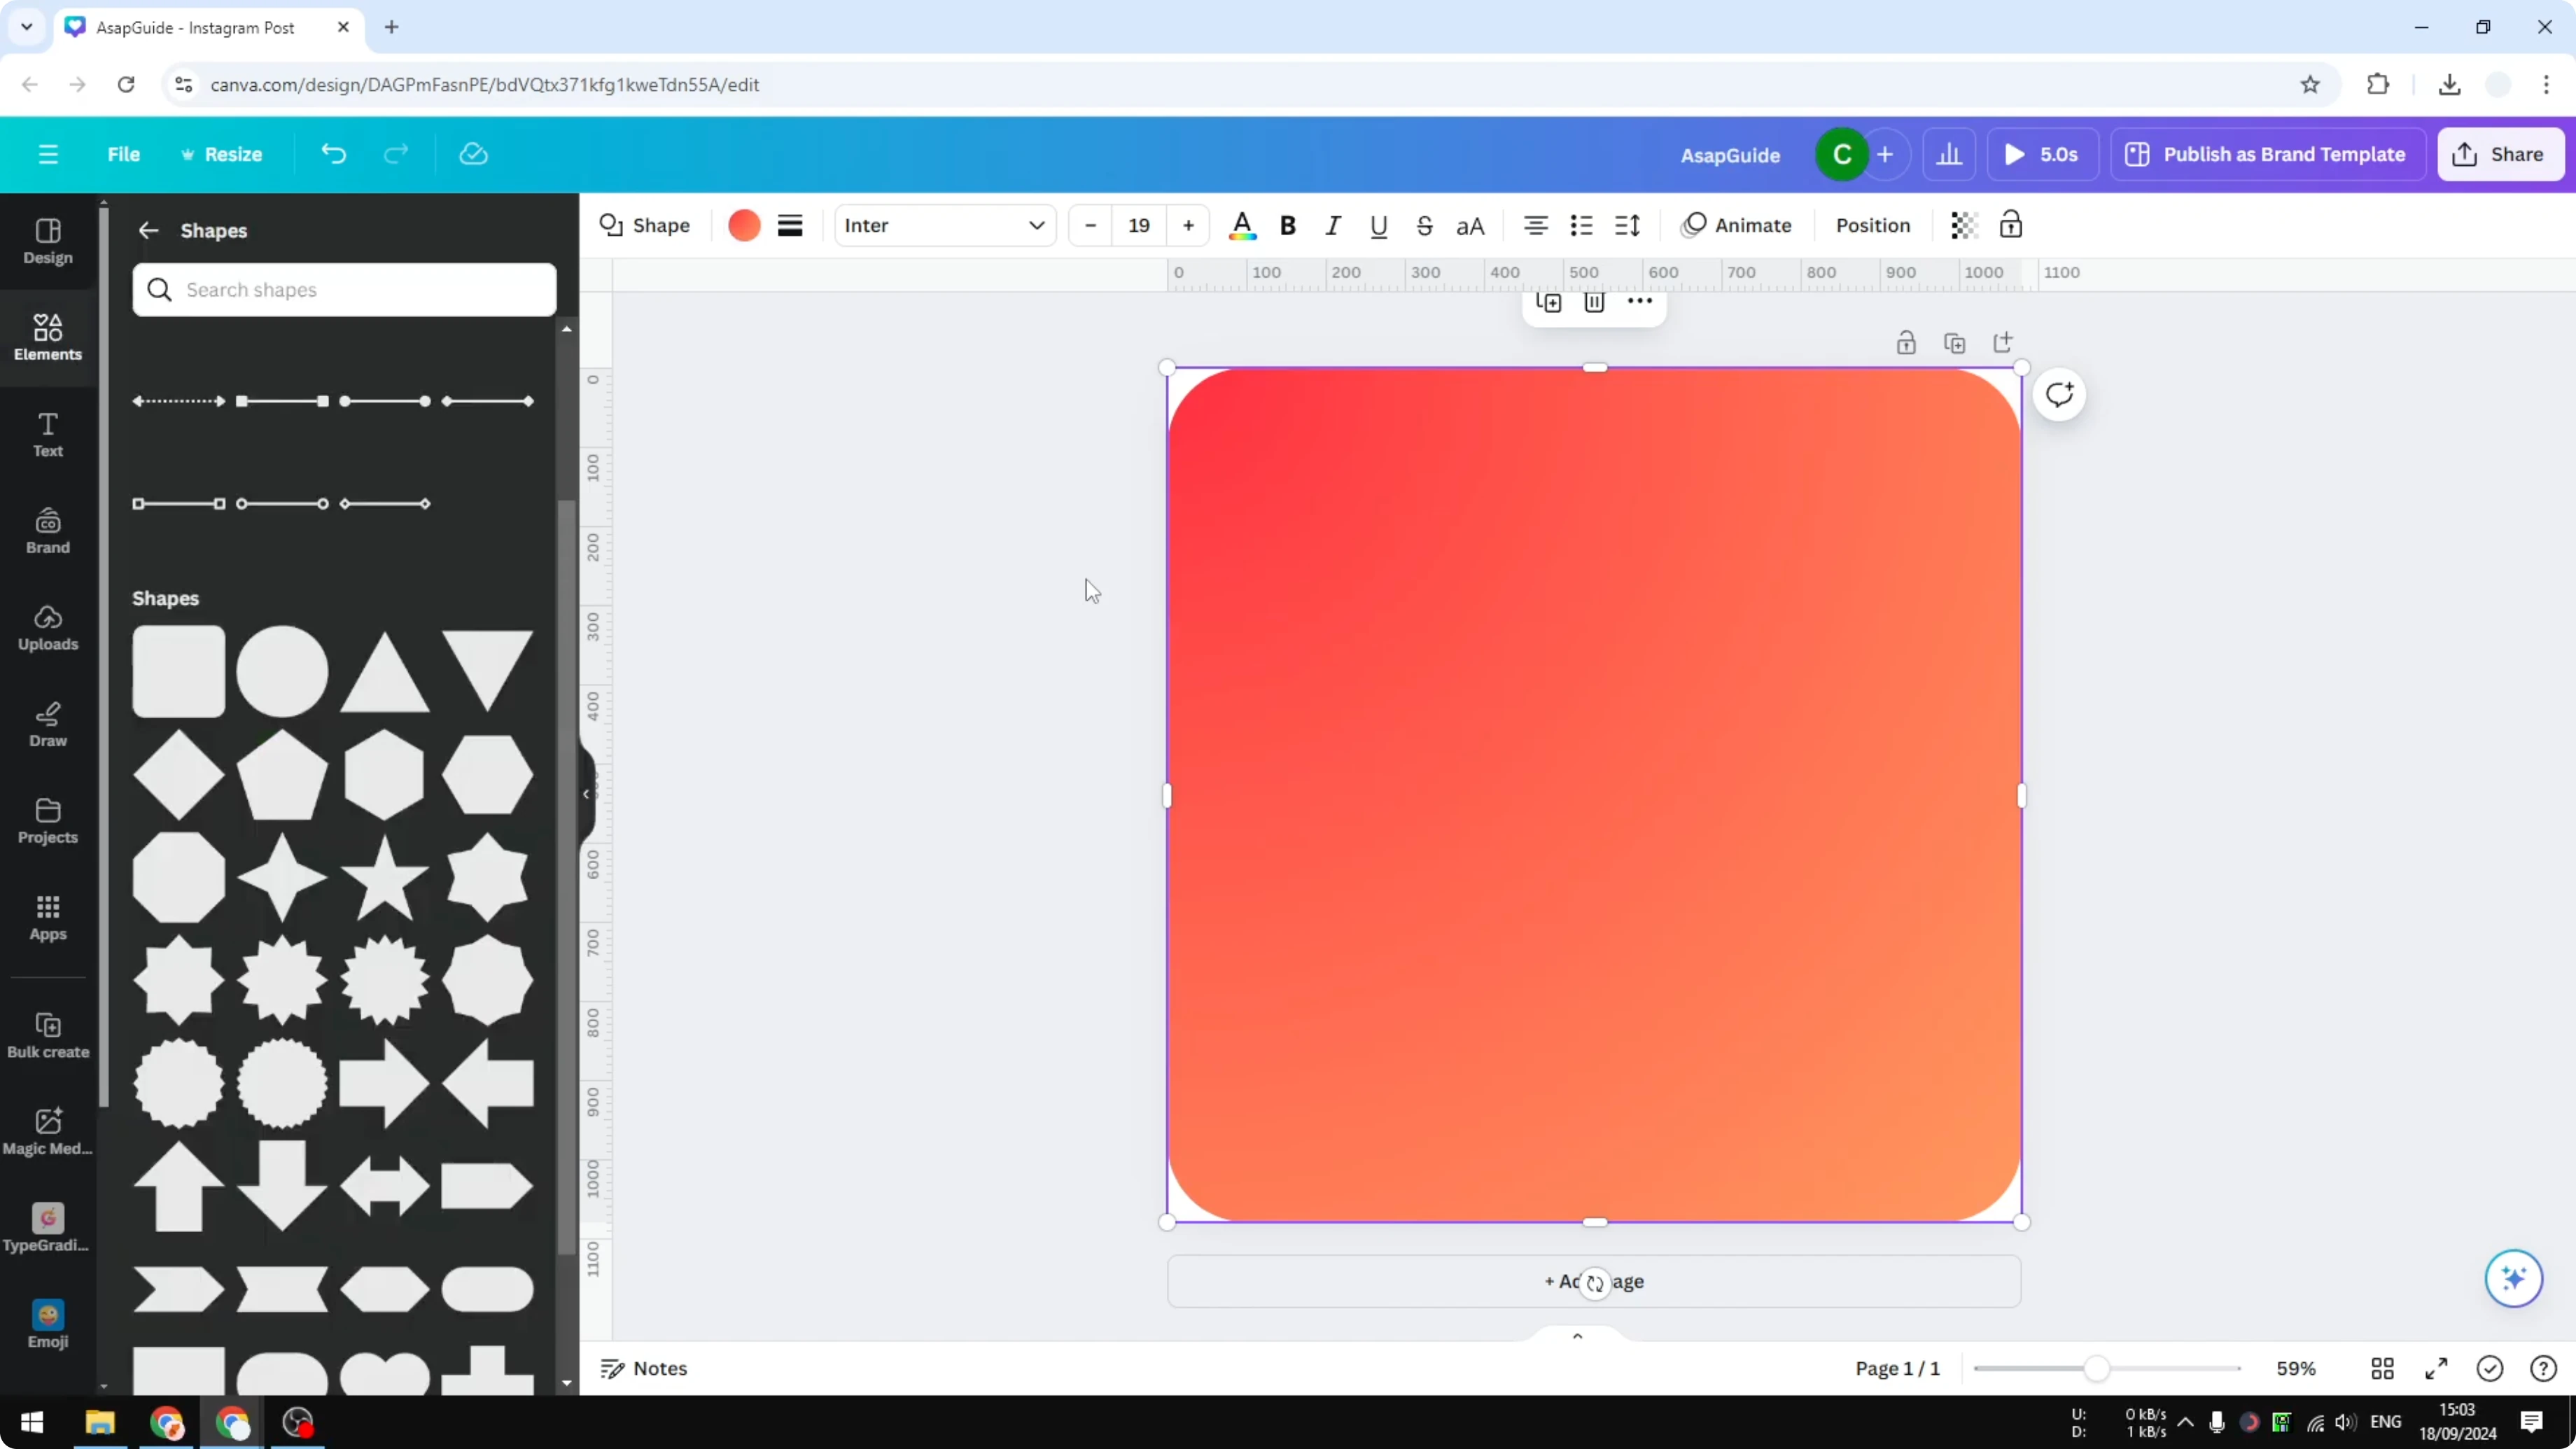
Task: Open the Emoji app
Action: (x=48, y=1325)
